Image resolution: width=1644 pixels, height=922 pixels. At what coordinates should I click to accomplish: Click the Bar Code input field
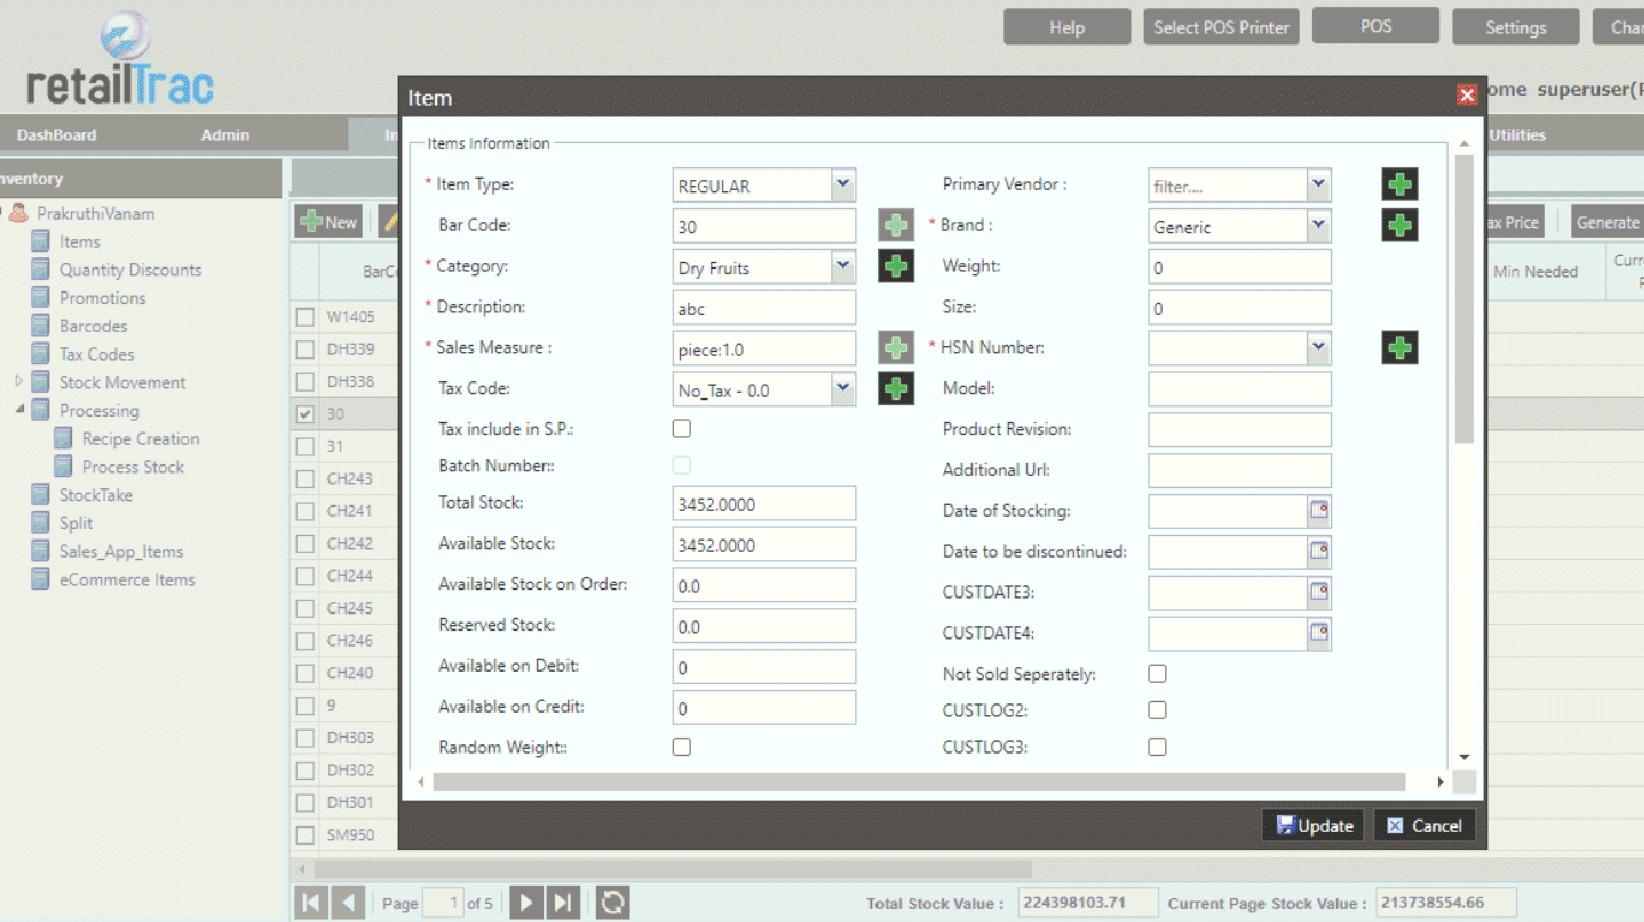pos(764,226)
